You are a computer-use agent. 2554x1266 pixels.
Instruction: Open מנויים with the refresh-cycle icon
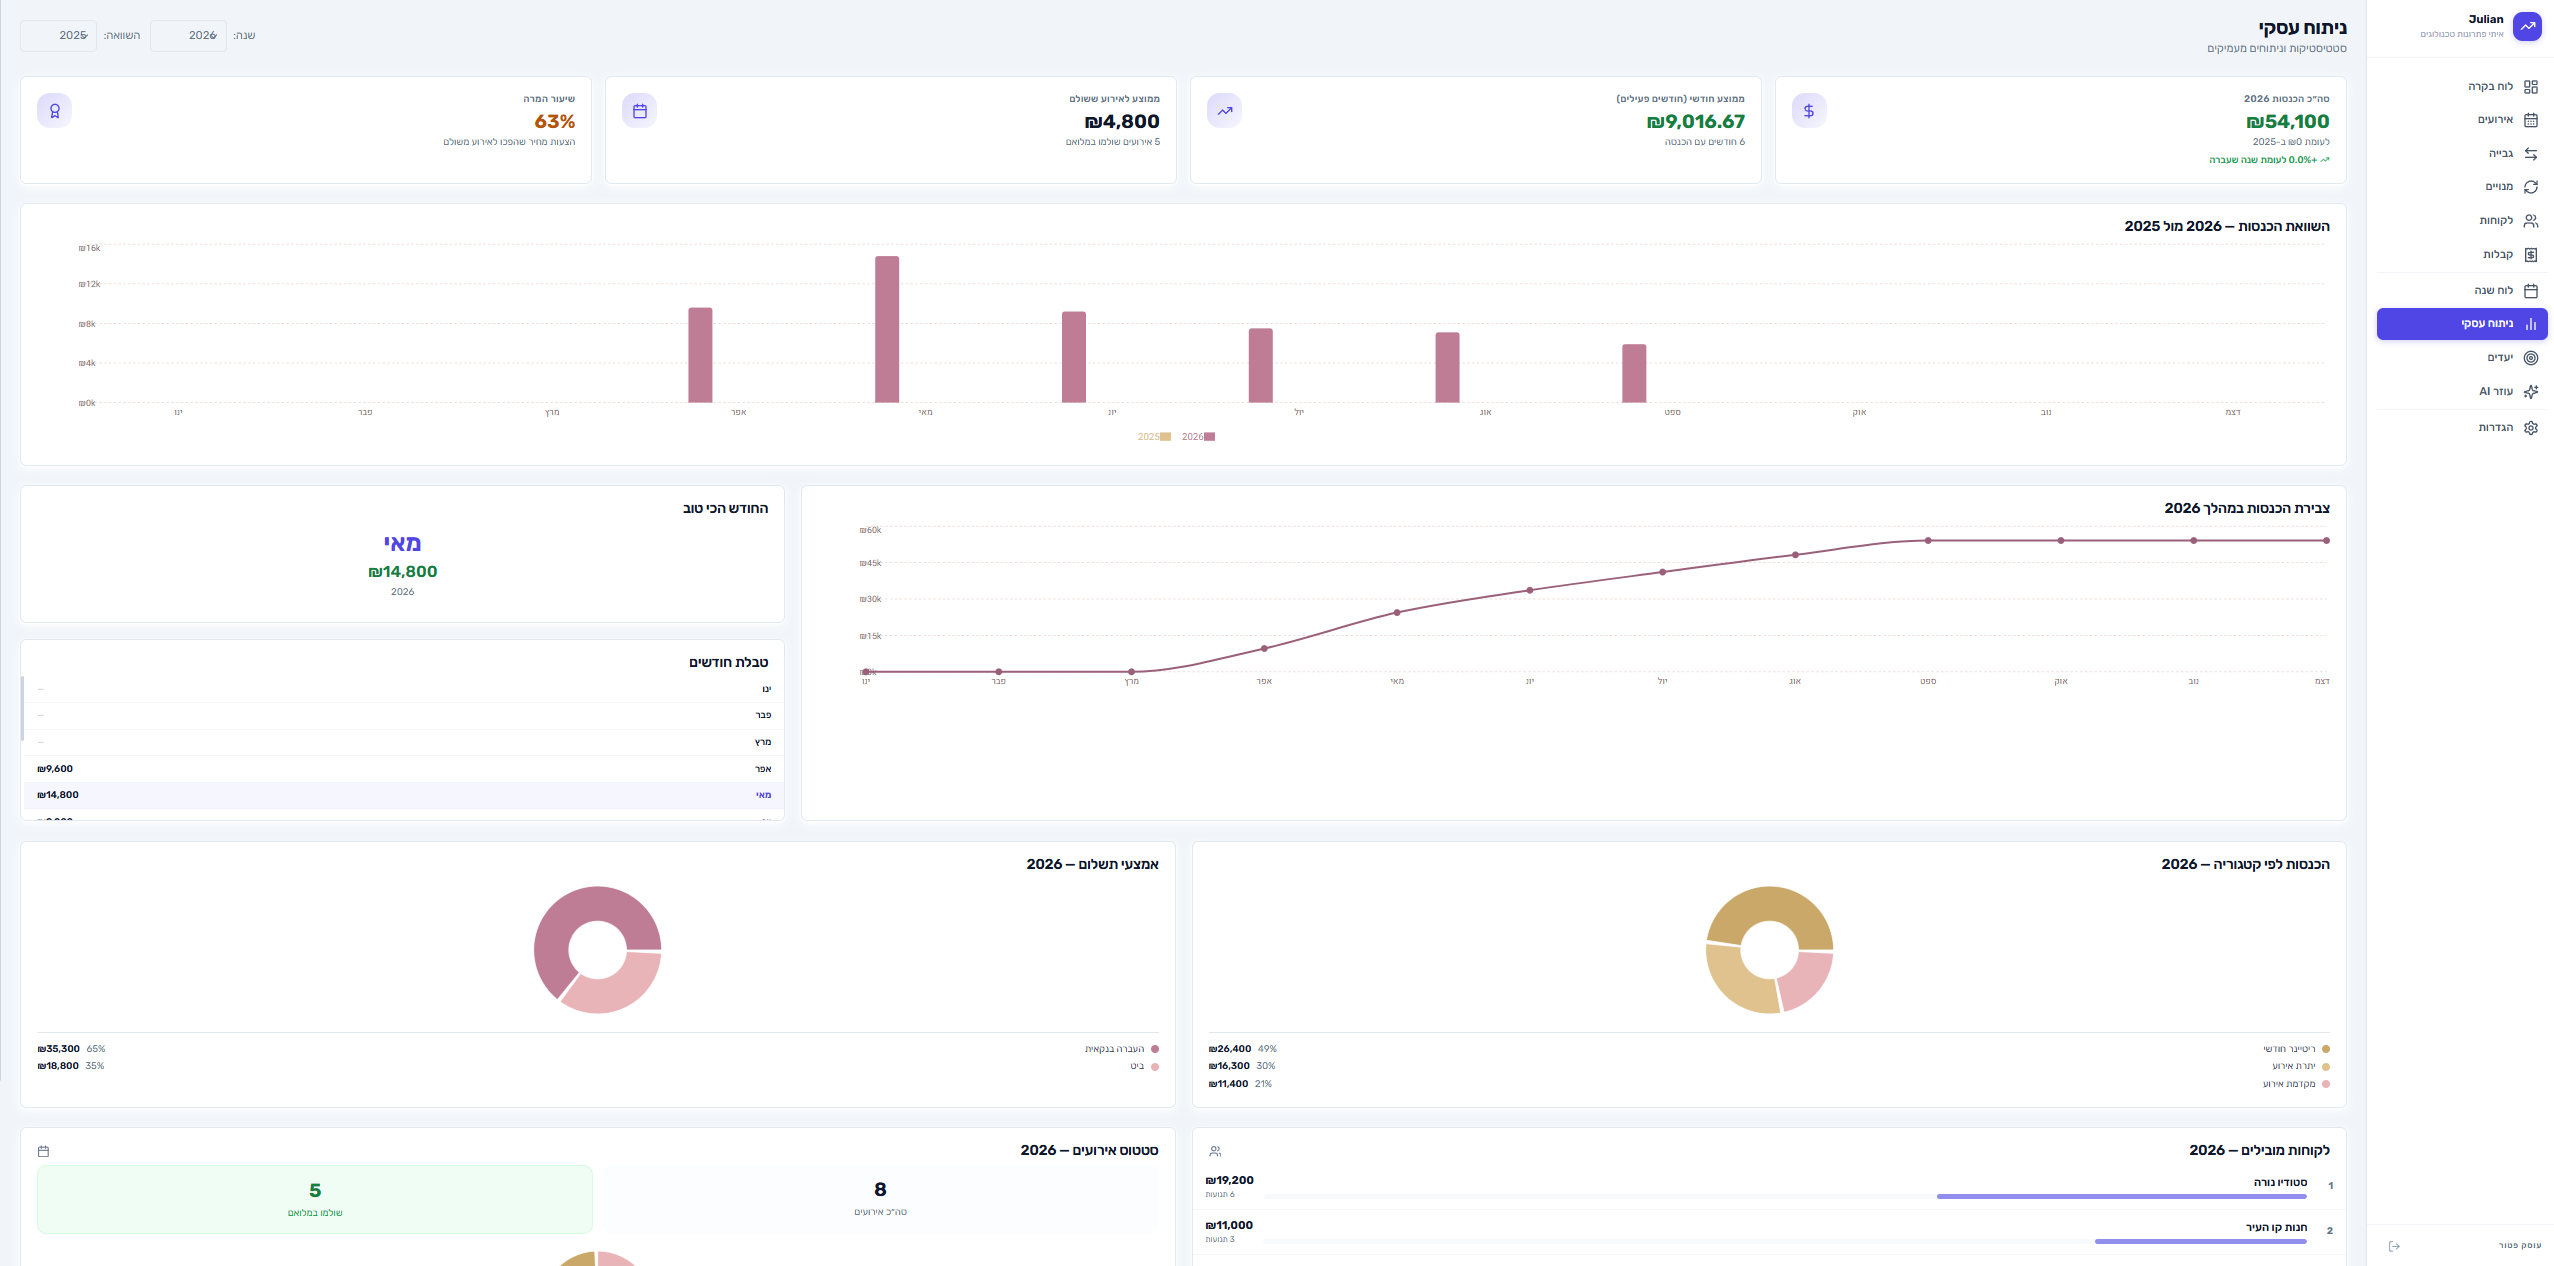2530,187
